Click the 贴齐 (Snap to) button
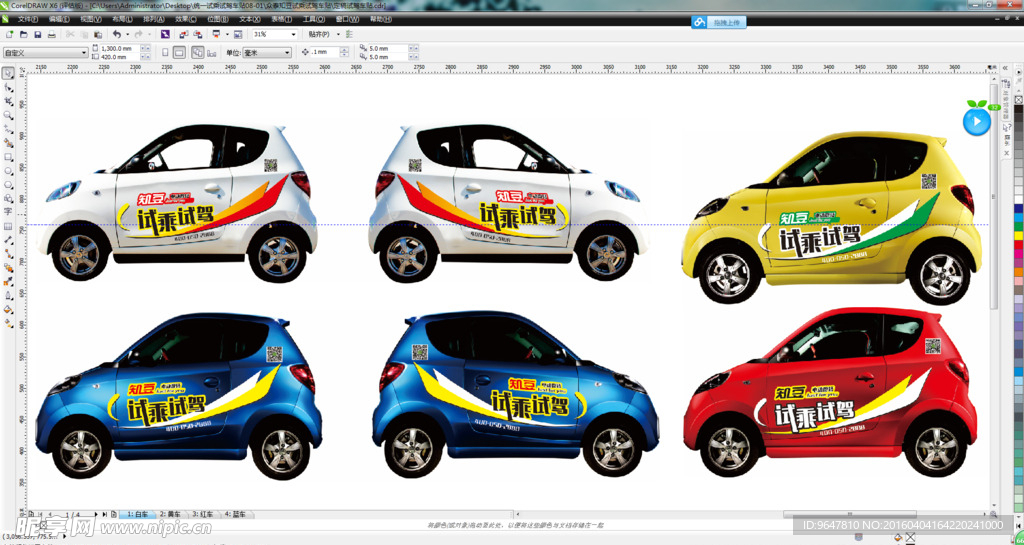The image size is (1024, 545). click(x=320, y=35)
